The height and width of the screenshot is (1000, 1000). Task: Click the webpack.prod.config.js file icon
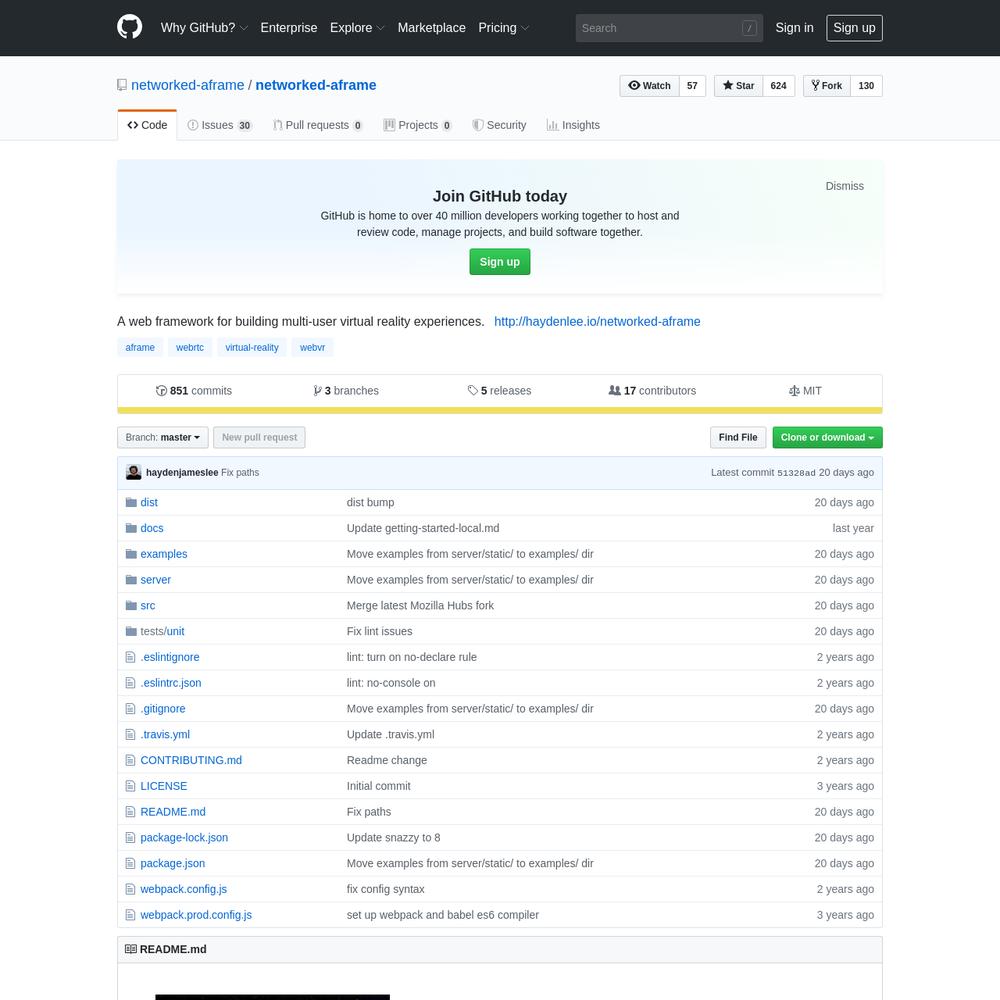point(130,915)
